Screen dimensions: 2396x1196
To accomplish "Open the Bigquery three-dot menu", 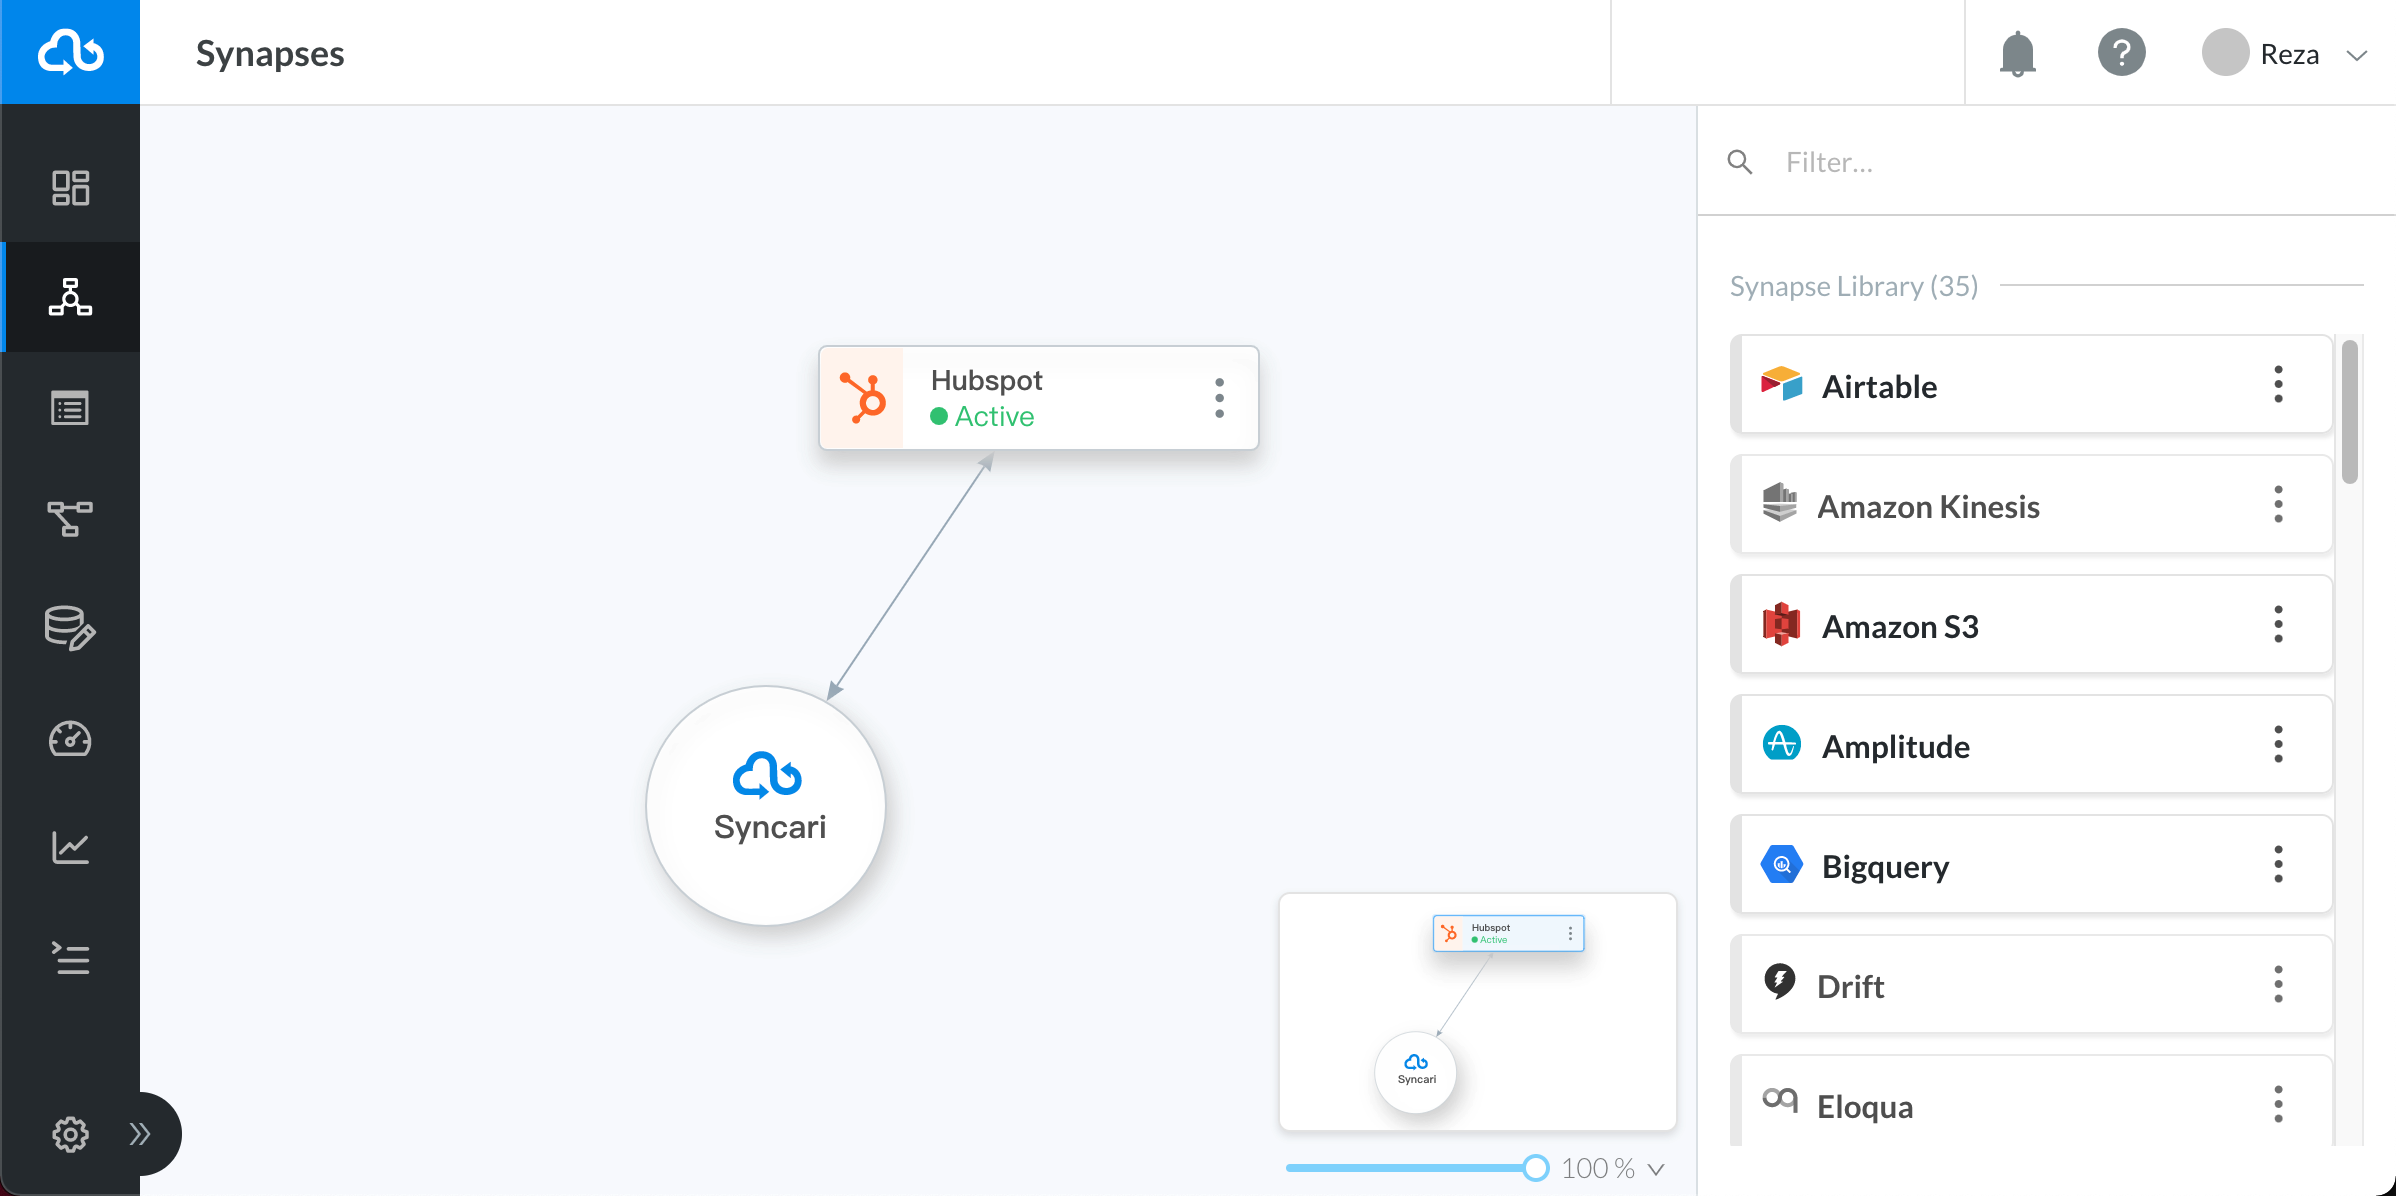I will click(2278, 865).
